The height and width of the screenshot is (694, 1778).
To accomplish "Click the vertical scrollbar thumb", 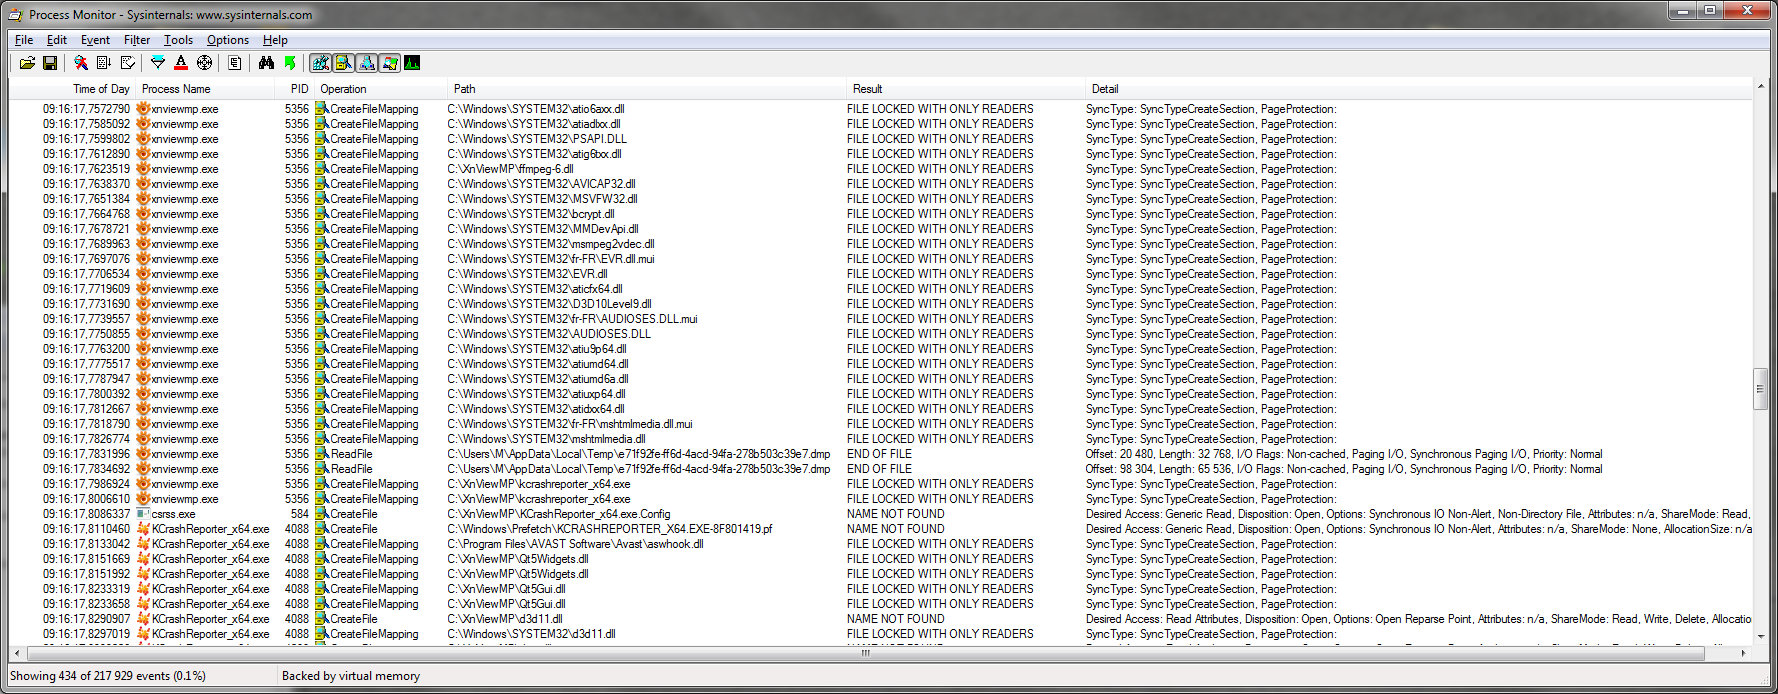I will coord(1760,389).
